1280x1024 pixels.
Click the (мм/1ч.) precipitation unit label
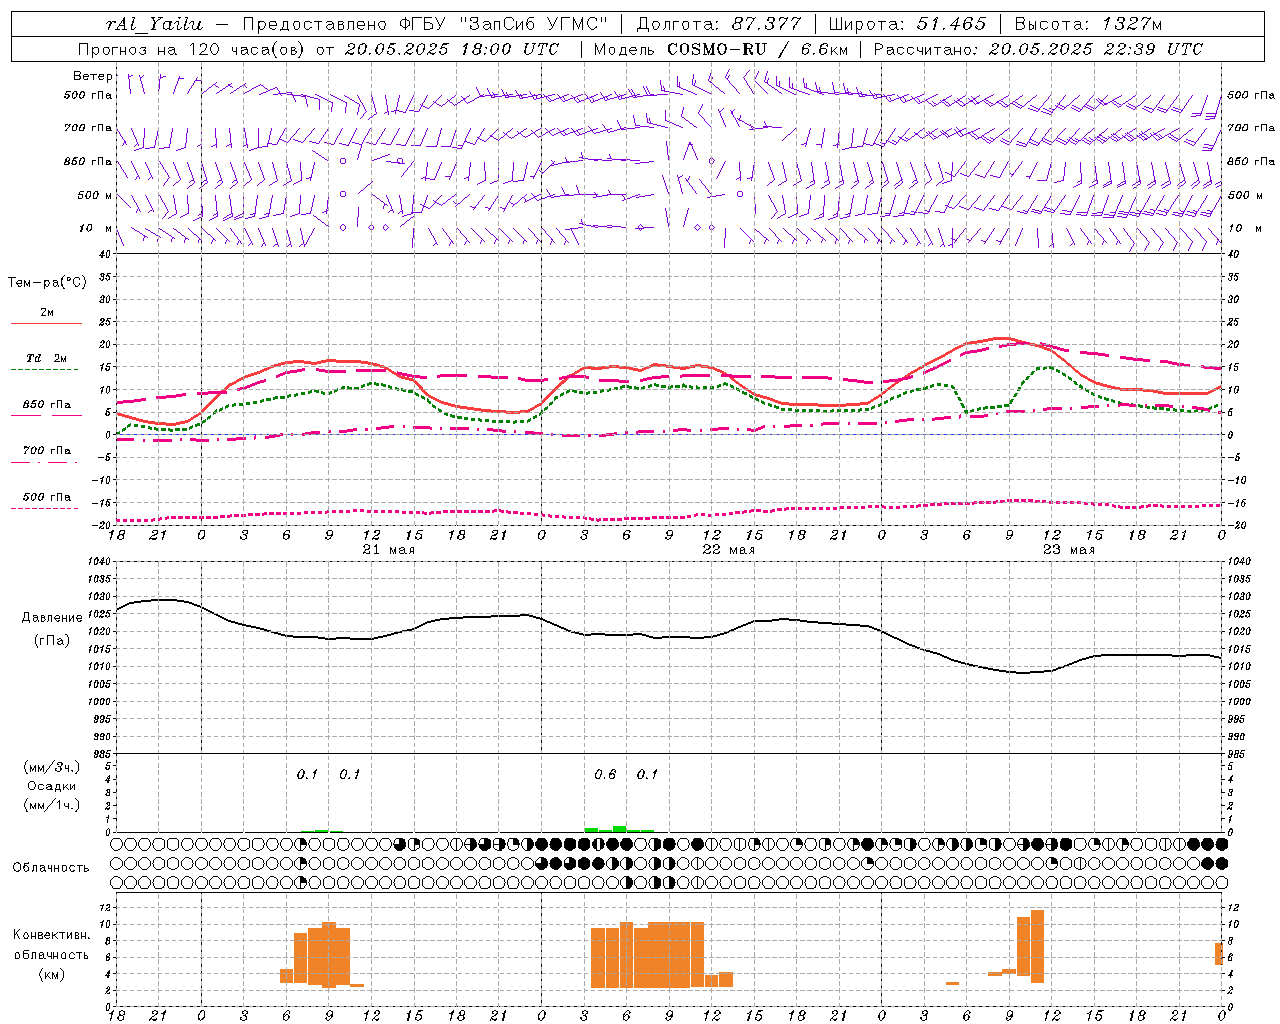pyautogui.click(x=52, y=805)
